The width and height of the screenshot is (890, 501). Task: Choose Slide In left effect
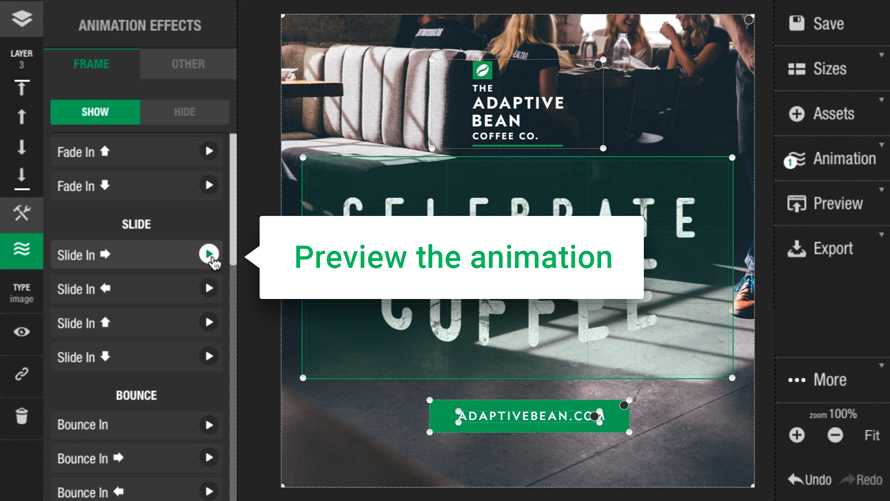[136, 289]
